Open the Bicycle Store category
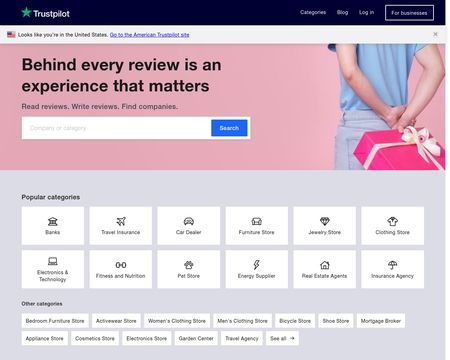 pyautogui.click(x=295, y=321)
